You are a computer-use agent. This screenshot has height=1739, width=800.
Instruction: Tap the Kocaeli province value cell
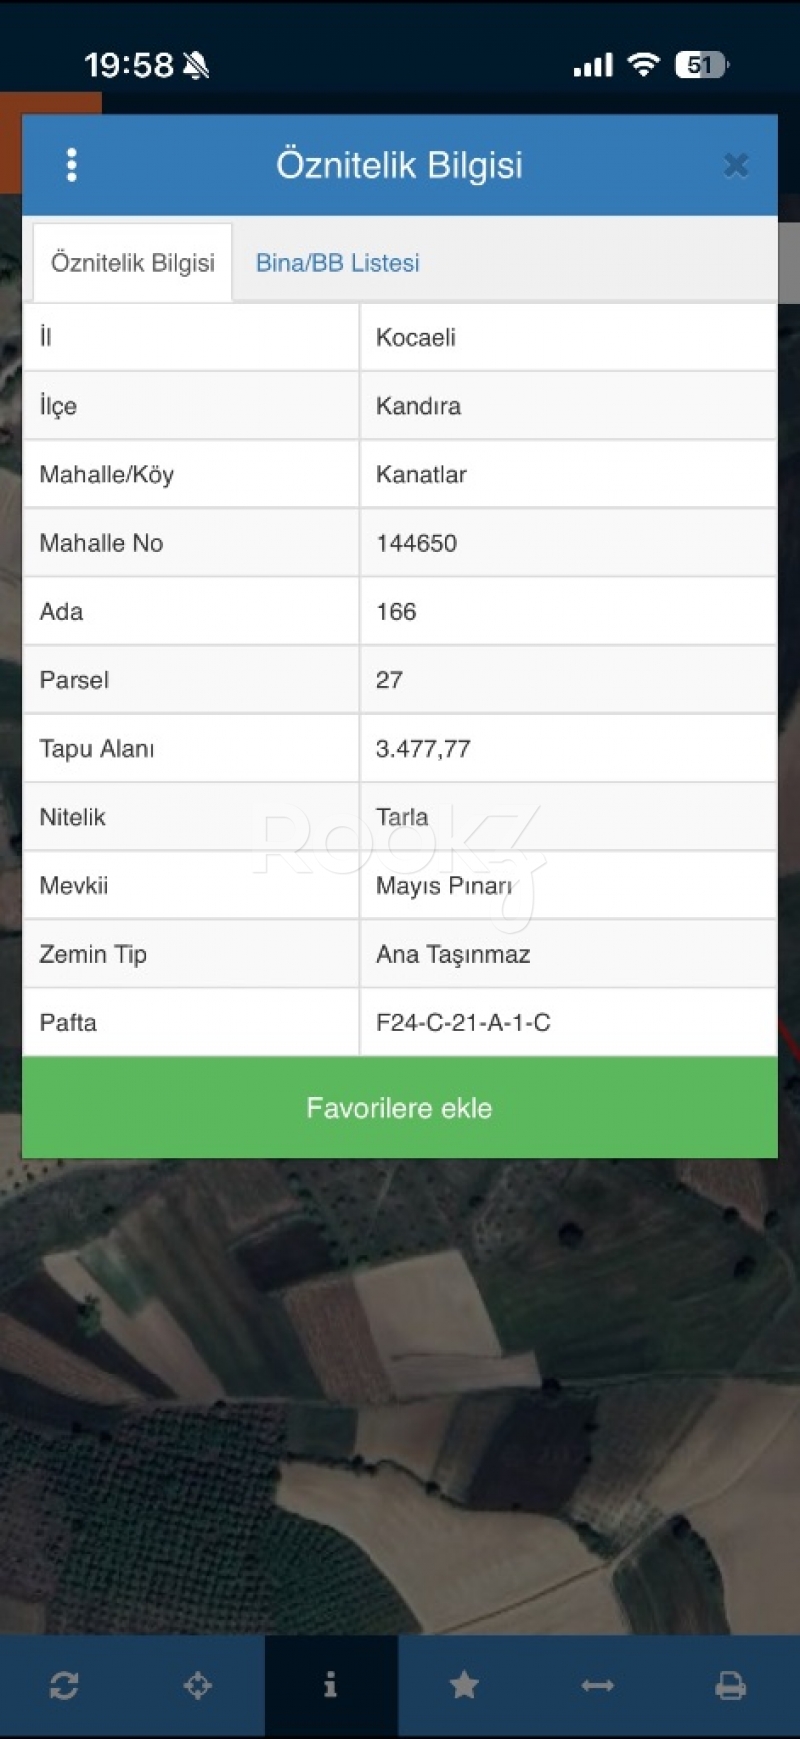(x=416, y=338)
